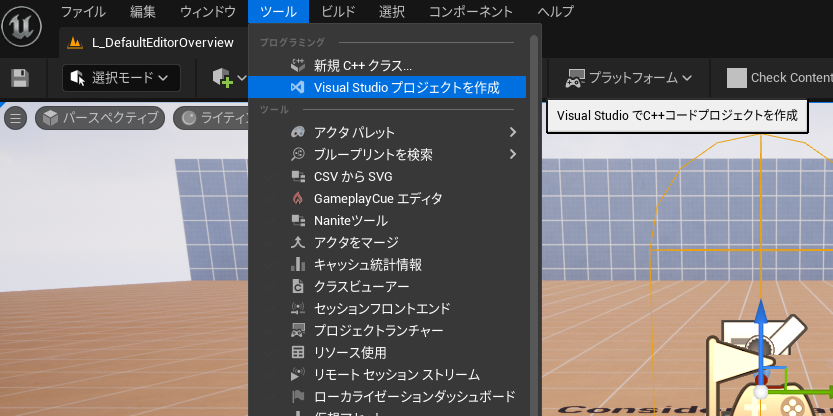Click the save floppy disk icon
Screen dimensions: 833x416
click(20, 78)
